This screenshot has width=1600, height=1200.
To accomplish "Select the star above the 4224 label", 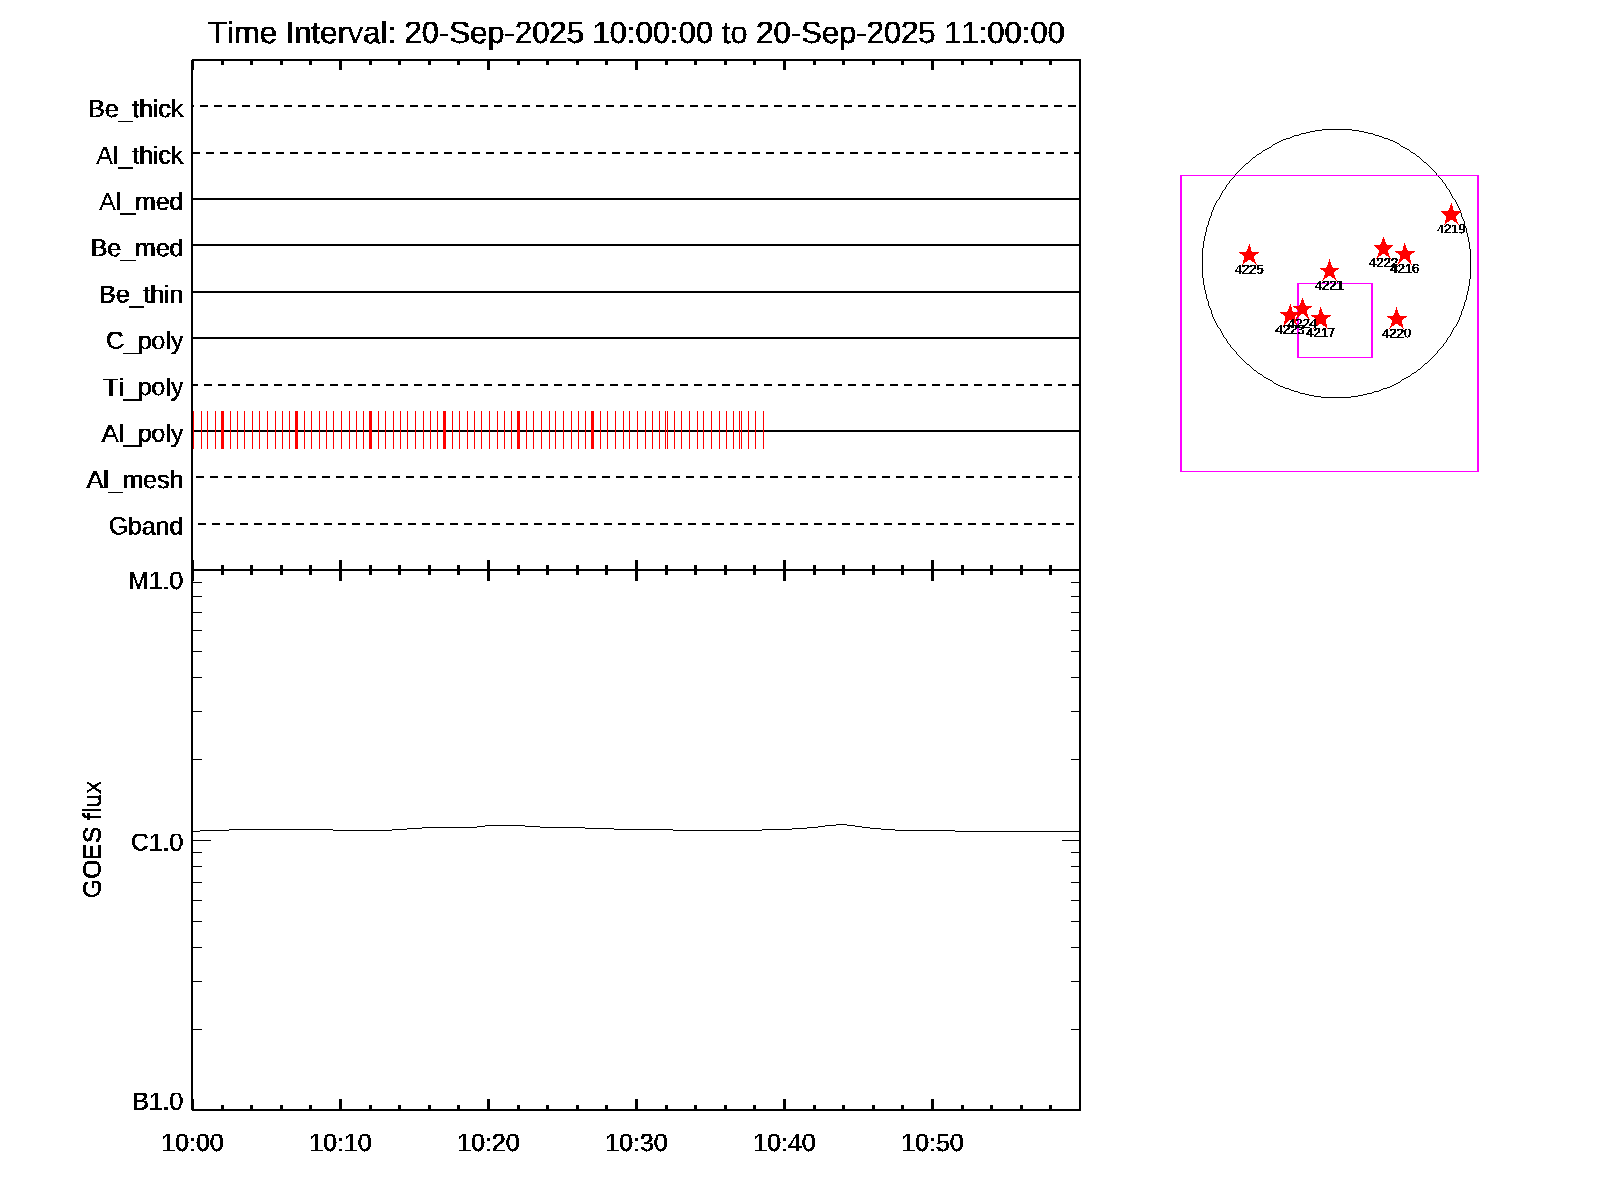I will pyautogui.click(x=1302, y=308).
